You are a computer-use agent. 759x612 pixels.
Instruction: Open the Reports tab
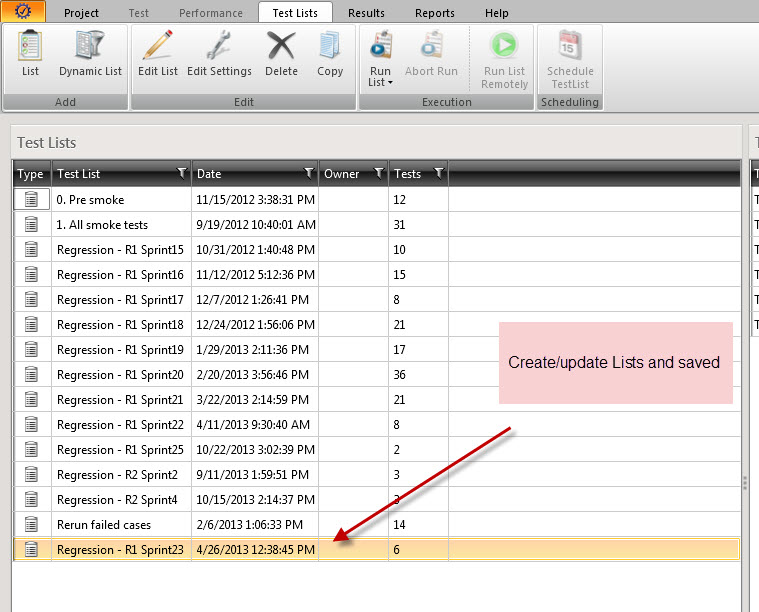coord(435,13)
